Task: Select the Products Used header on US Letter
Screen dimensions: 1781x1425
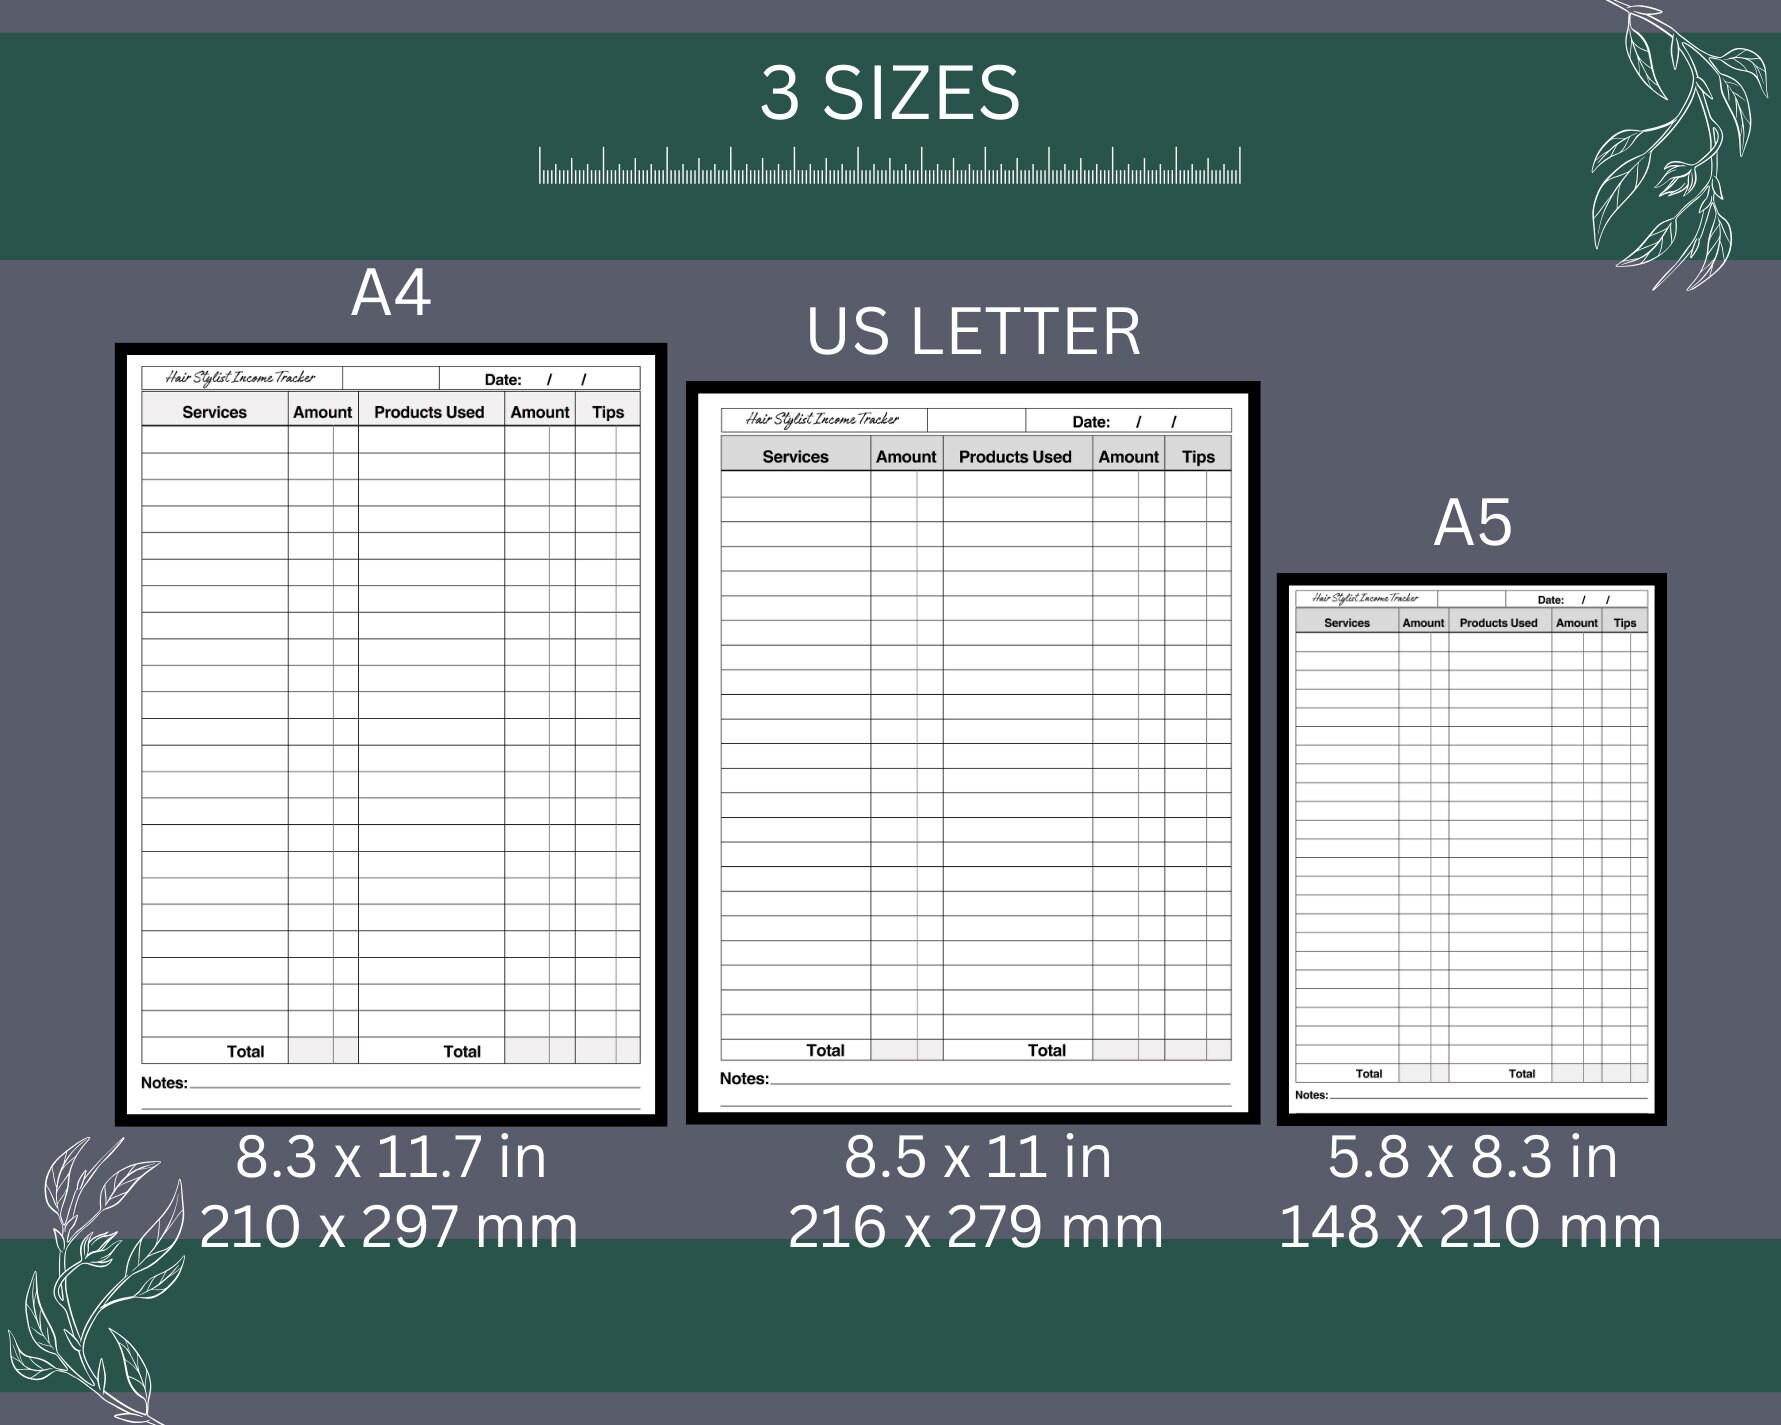Action: pyautogui.click(x=1015, y=456)
